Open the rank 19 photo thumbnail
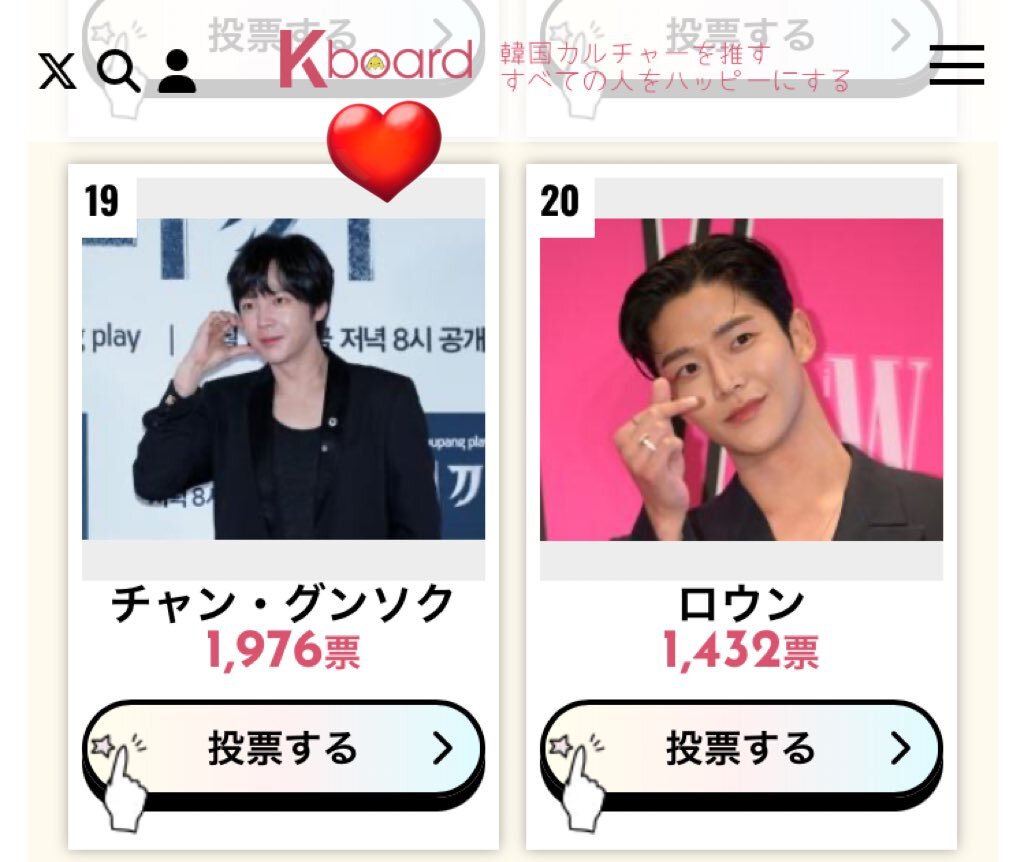Image resolution: width=1024 pixels, height=862 pixels. (283, 379)
